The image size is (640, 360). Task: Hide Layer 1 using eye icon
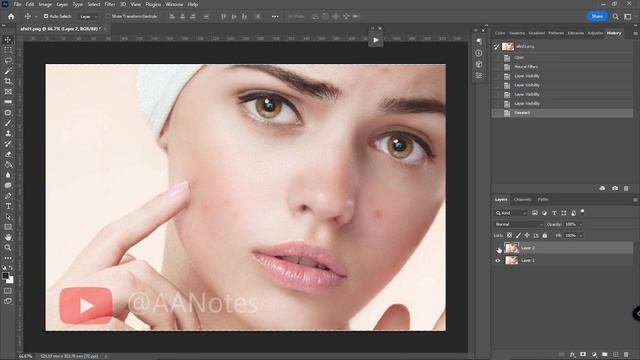click(x=498, y=260)
